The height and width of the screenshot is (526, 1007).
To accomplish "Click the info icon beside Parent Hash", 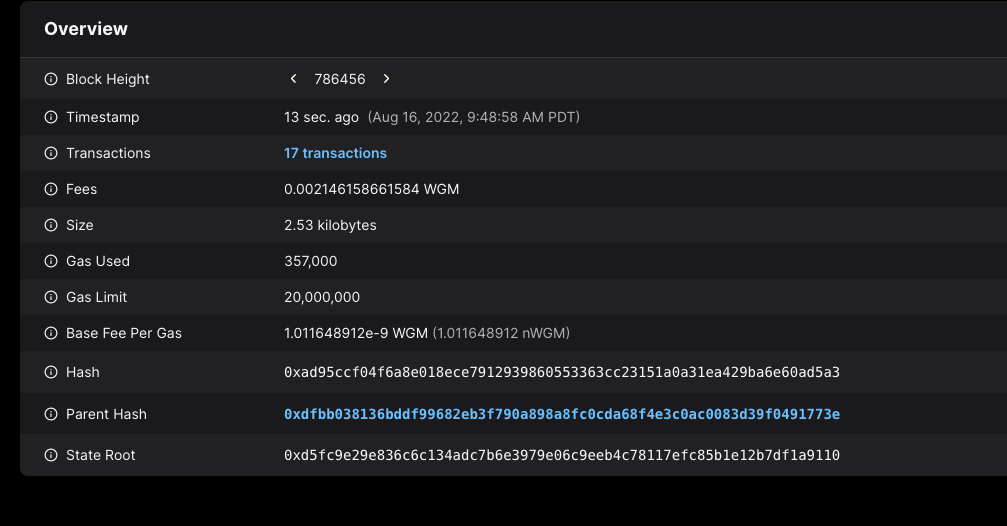I will click(x=51, y=414).
